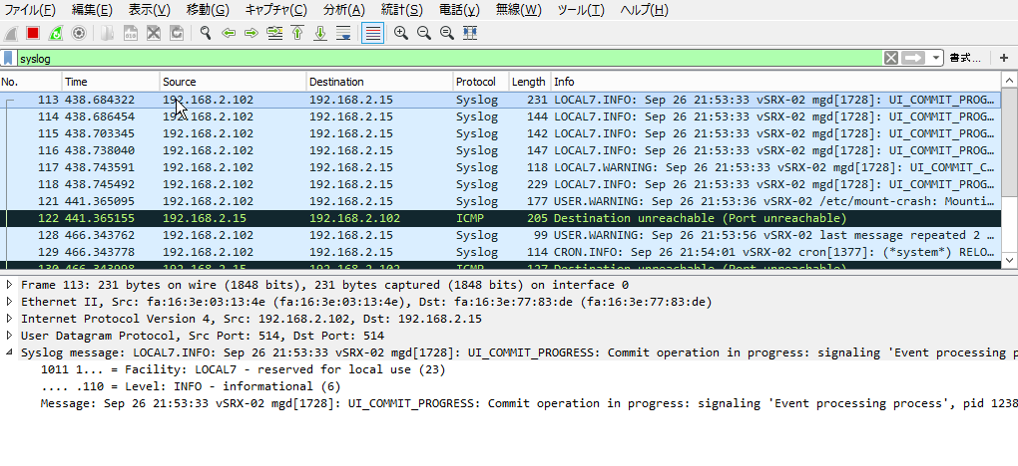Viewport: 1018px width, 466px height.
Task: Clear the display filter with the X button
Action: [891, 58]
